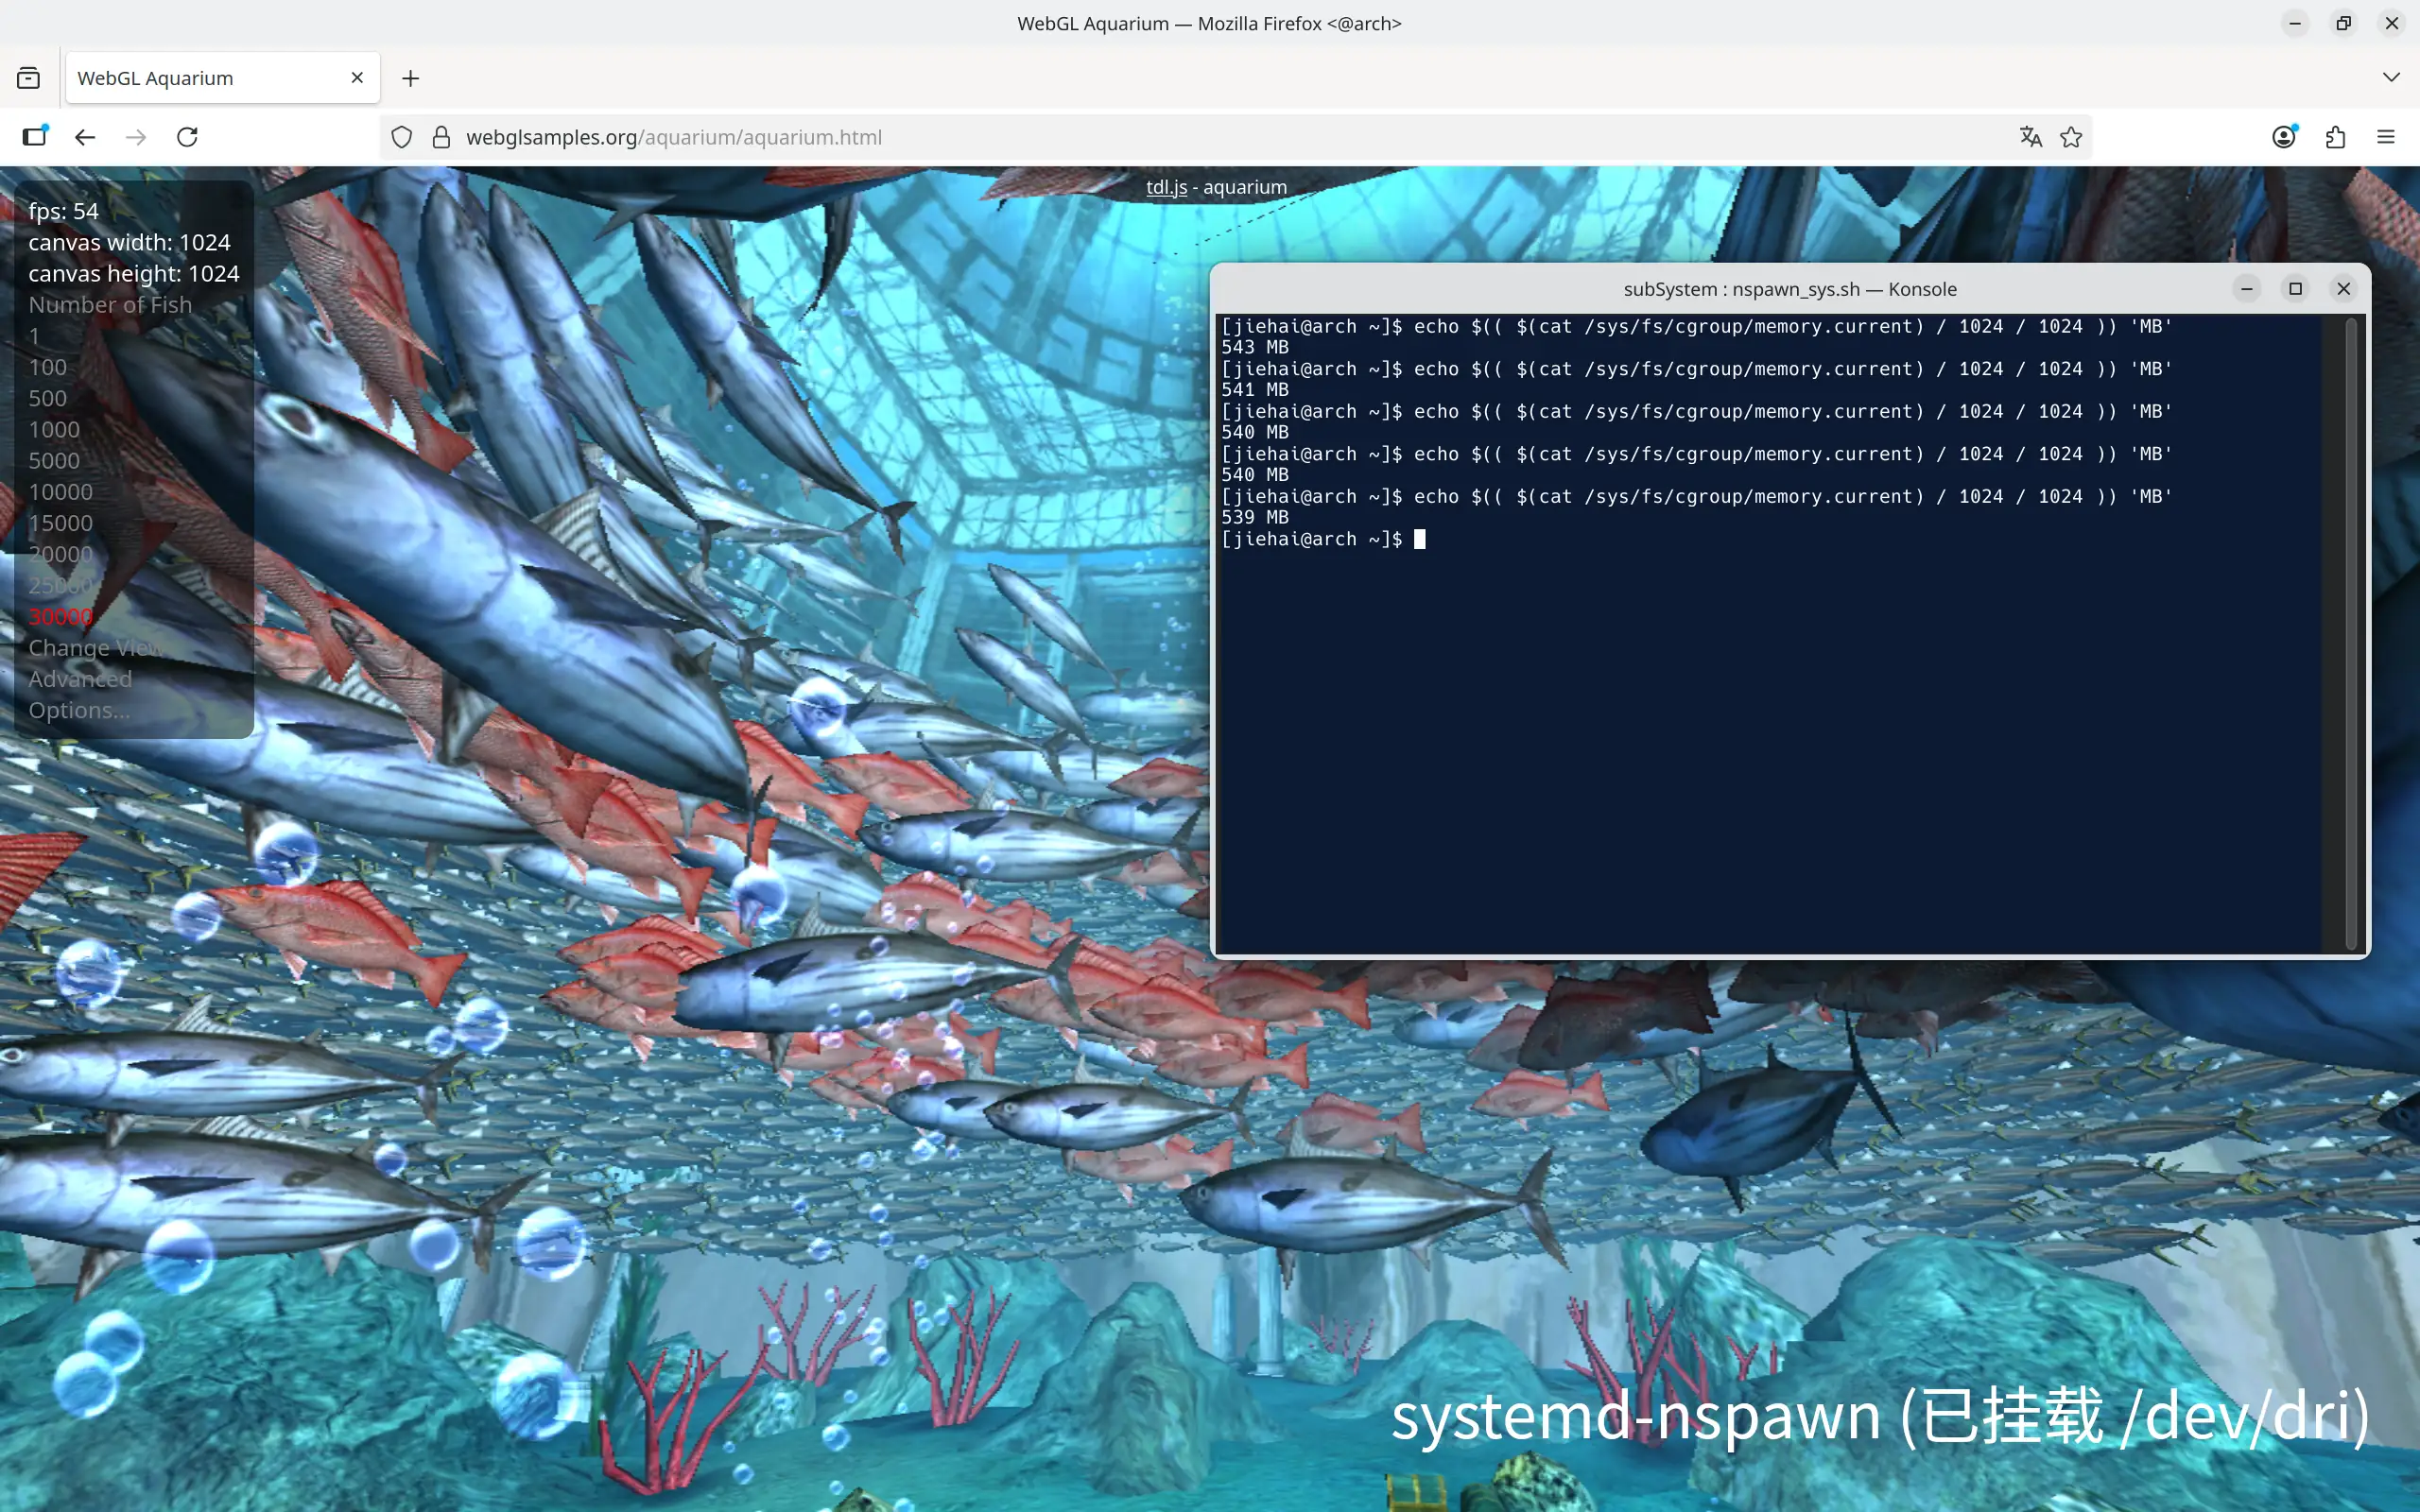Open site info via padlock icon

coord(441,137)
